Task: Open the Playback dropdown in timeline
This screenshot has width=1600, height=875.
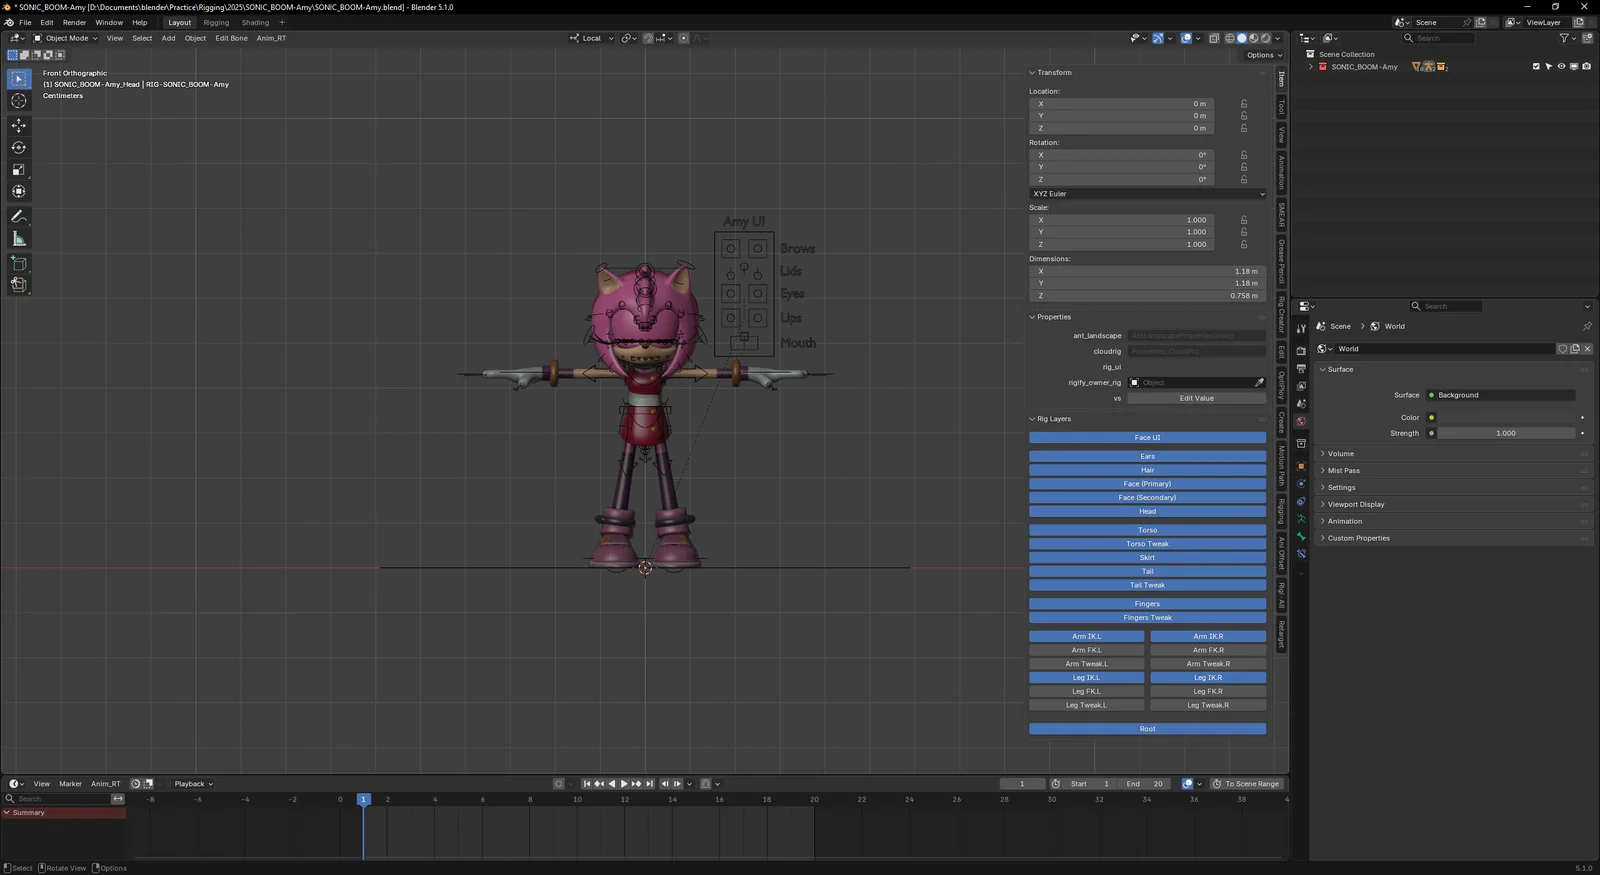Action: 193,784
